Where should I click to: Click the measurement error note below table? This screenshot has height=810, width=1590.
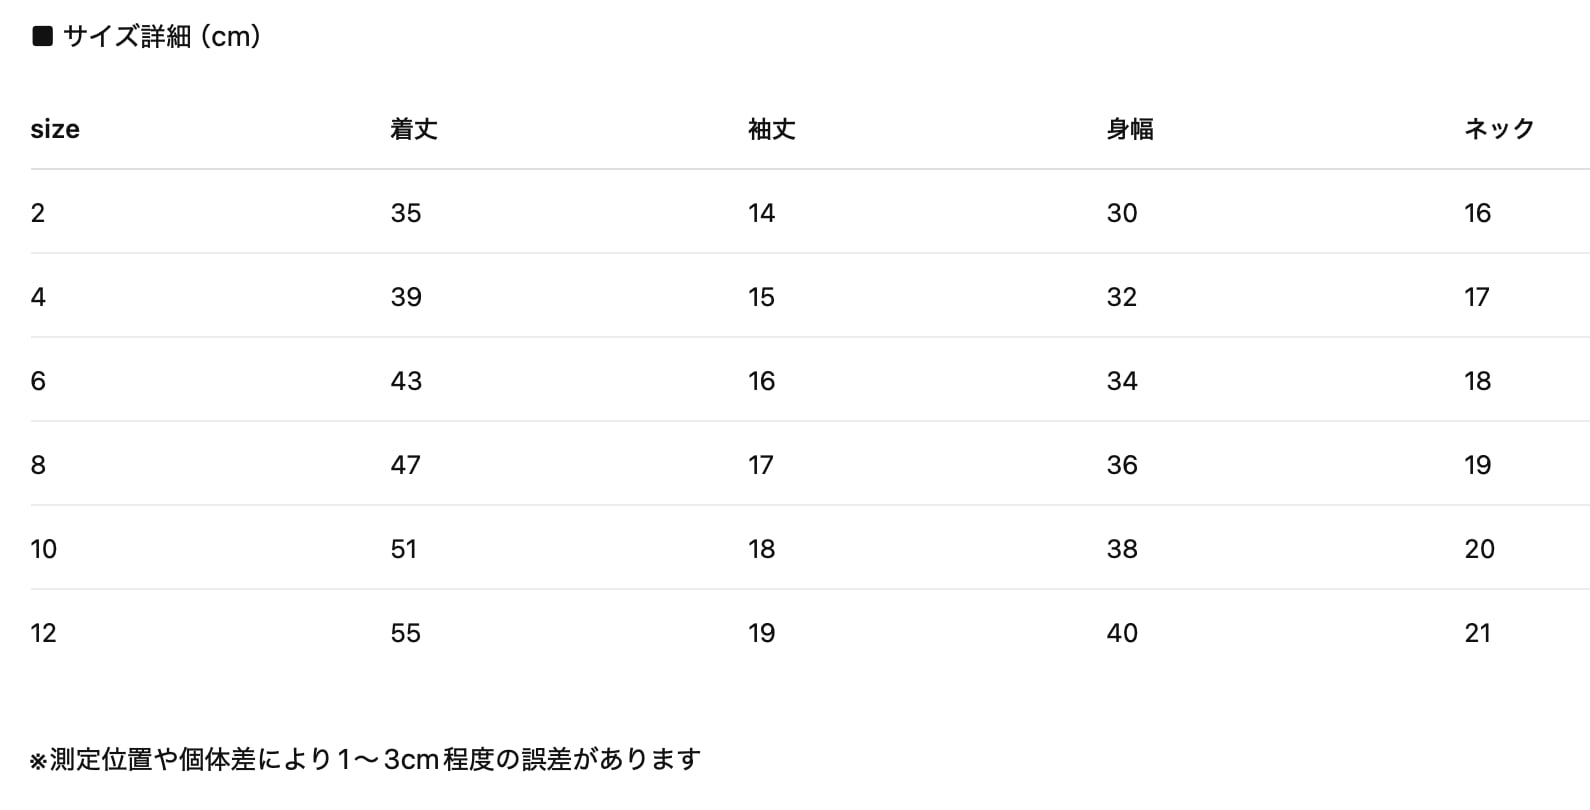[x=365, y=760]
